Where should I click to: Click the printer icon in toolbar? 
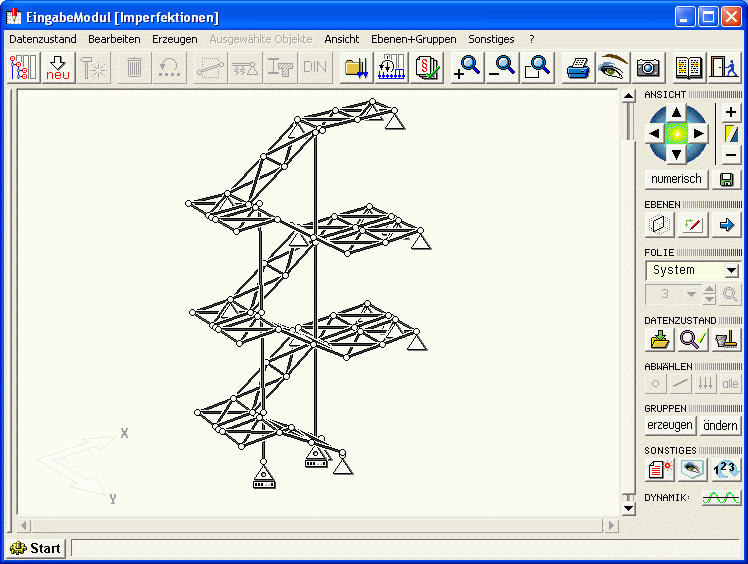tap(577, 67)
